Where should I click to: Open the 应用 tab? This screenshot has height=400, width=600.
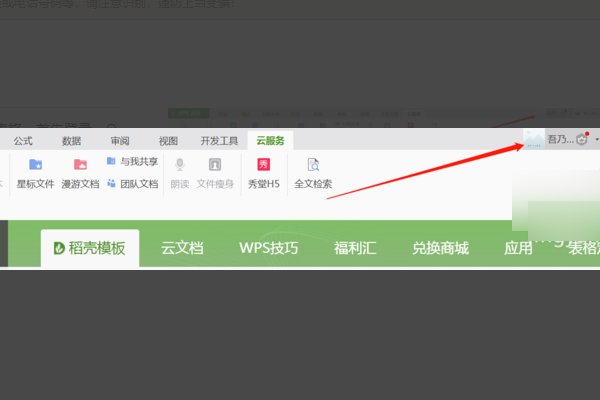[x=518, y=248]
